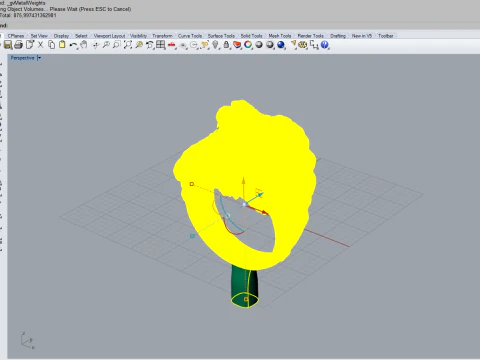The image size is (480, 360).
Task: Open Rhino Options from the toolbar
Action: tap(303, 45)
